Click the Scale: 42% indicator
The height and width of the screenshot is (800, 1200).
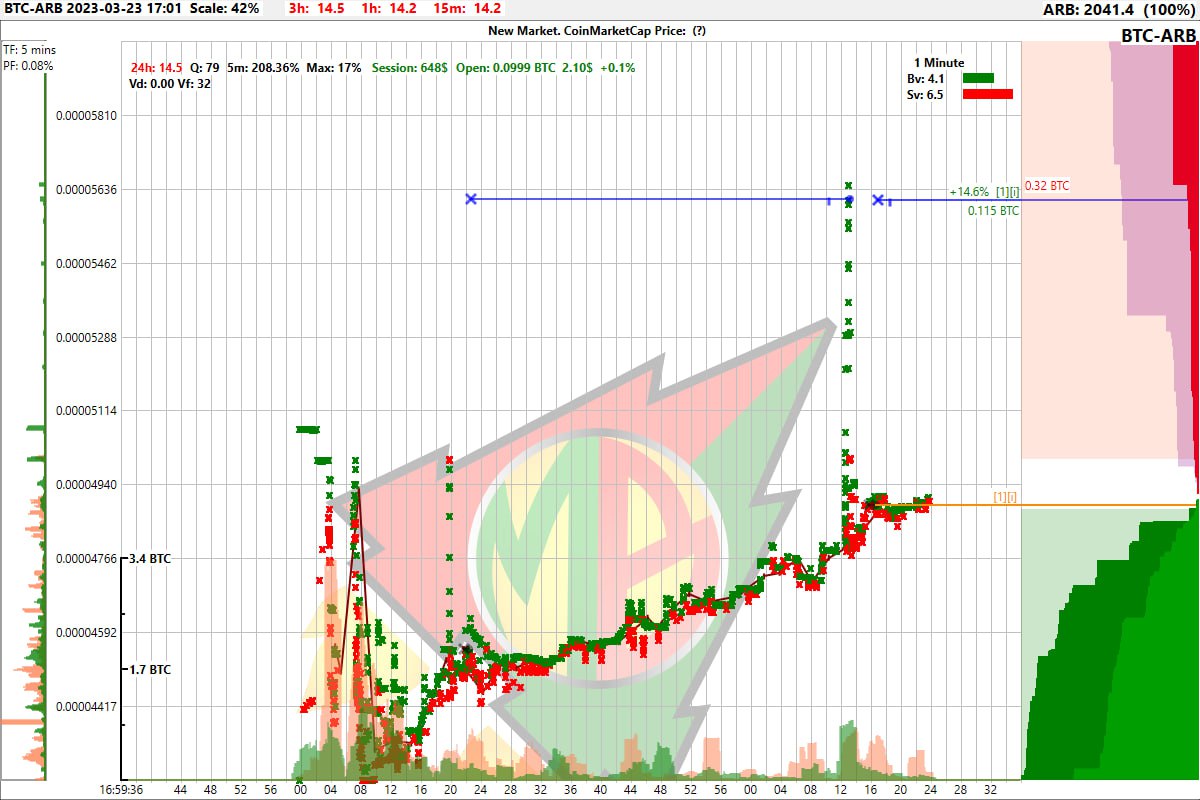224,8
